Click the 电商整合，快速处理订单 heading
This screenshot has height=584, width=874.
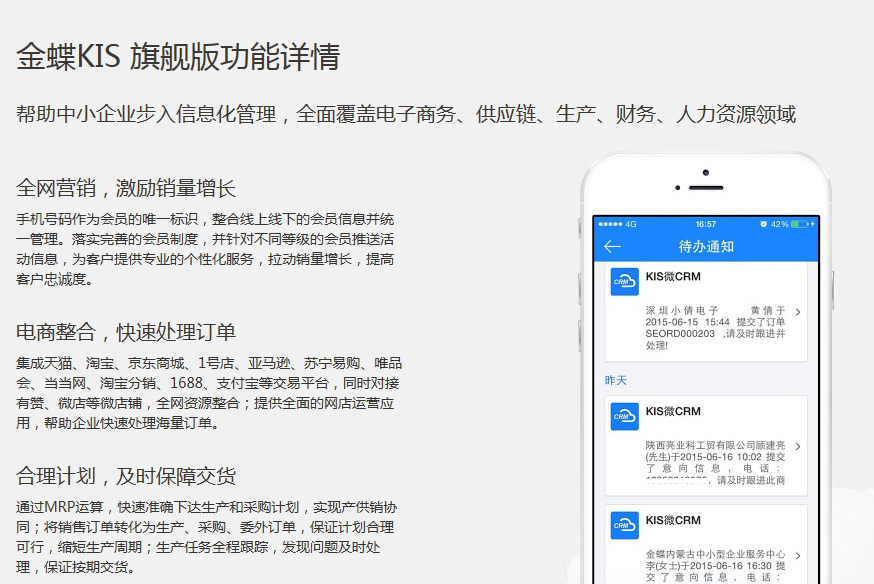pyautogui.click(x=126, y=332)
